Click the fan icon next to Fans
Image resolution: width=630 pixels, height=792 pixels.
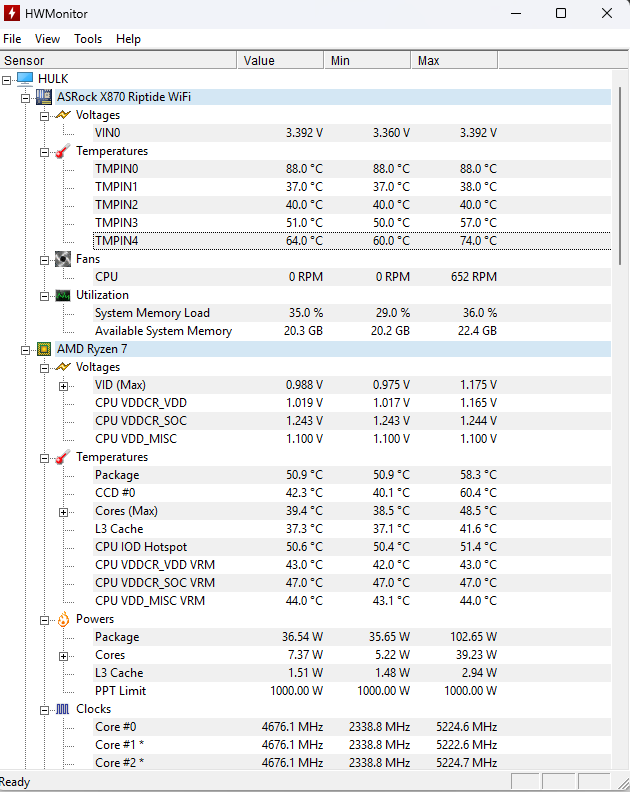(62, 259)
